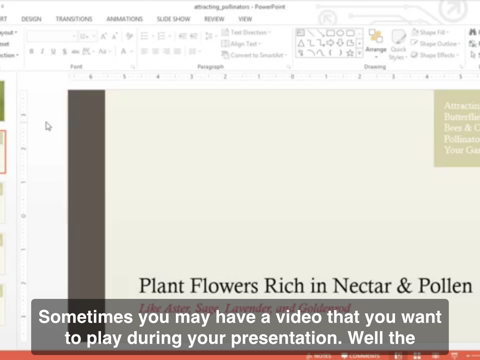The height and width of the screenshot is (360, 480).
Task: Open Align Text menu
Action: 241,44
